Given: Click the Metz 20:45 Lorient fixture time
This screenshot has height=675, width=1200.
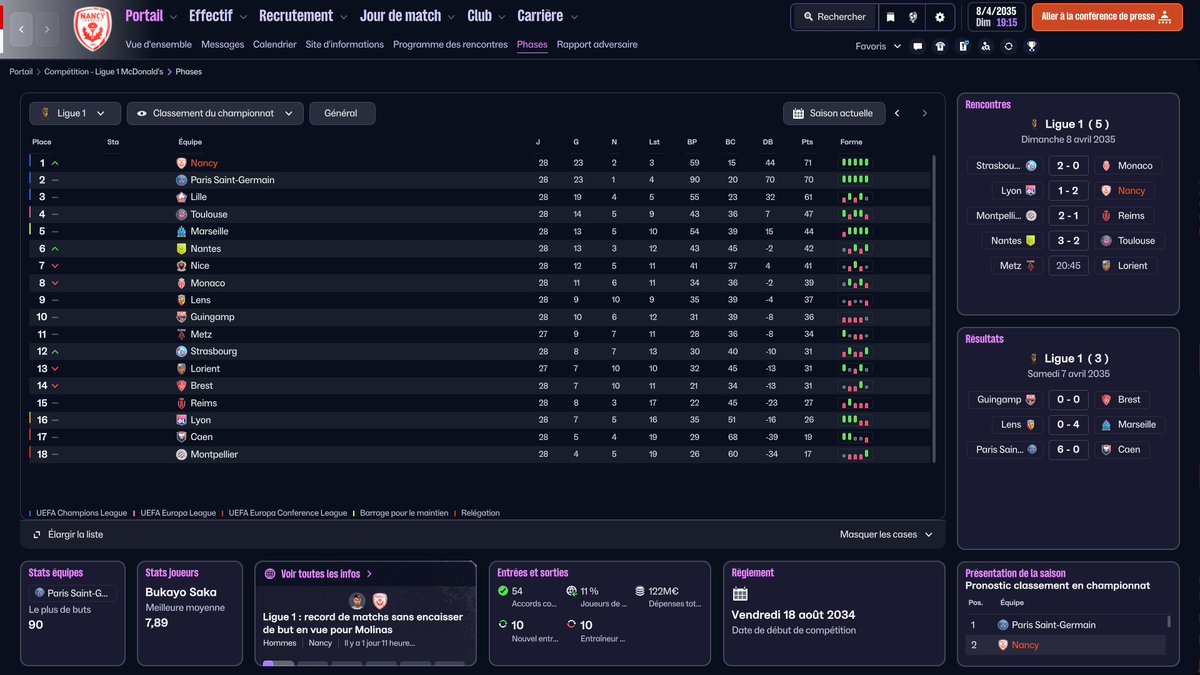Looking at the screenshot, I should click(1068, 265).
